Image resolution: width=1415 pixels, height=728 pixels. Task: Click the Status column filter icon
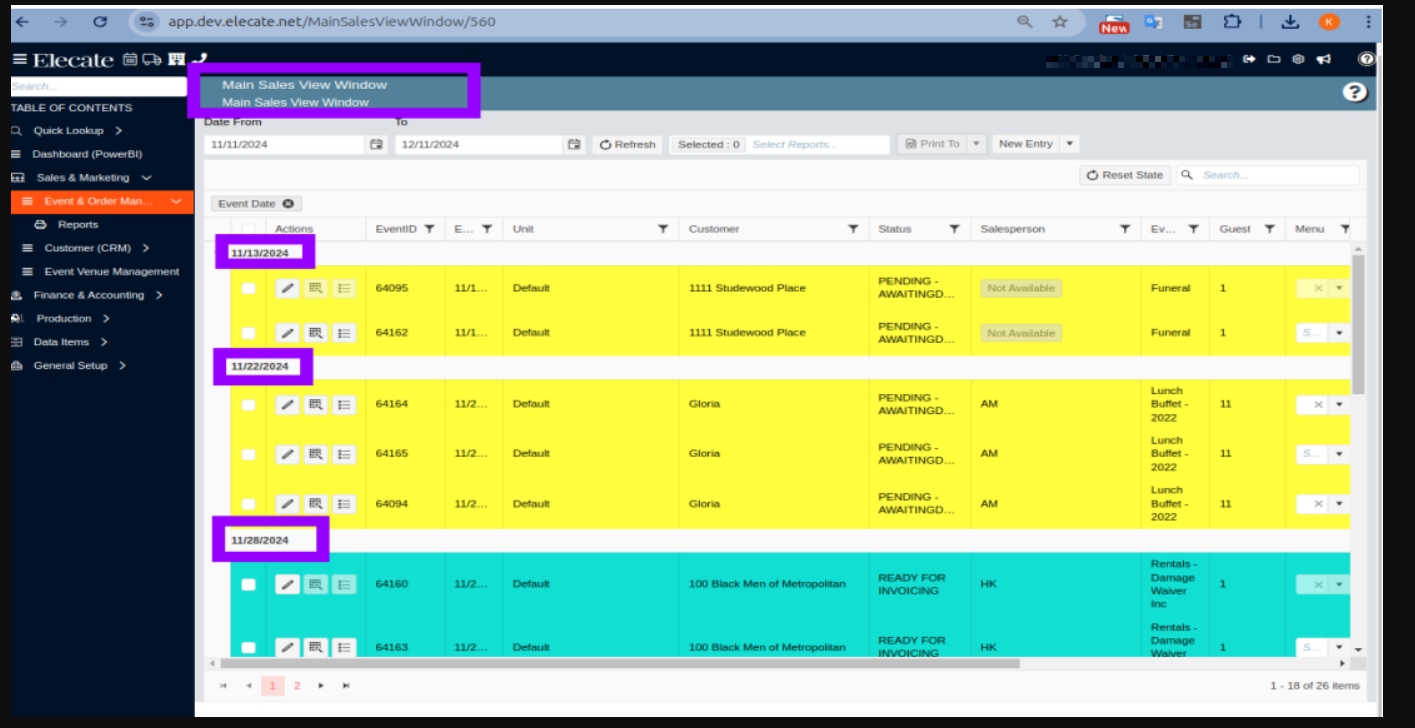954,229
